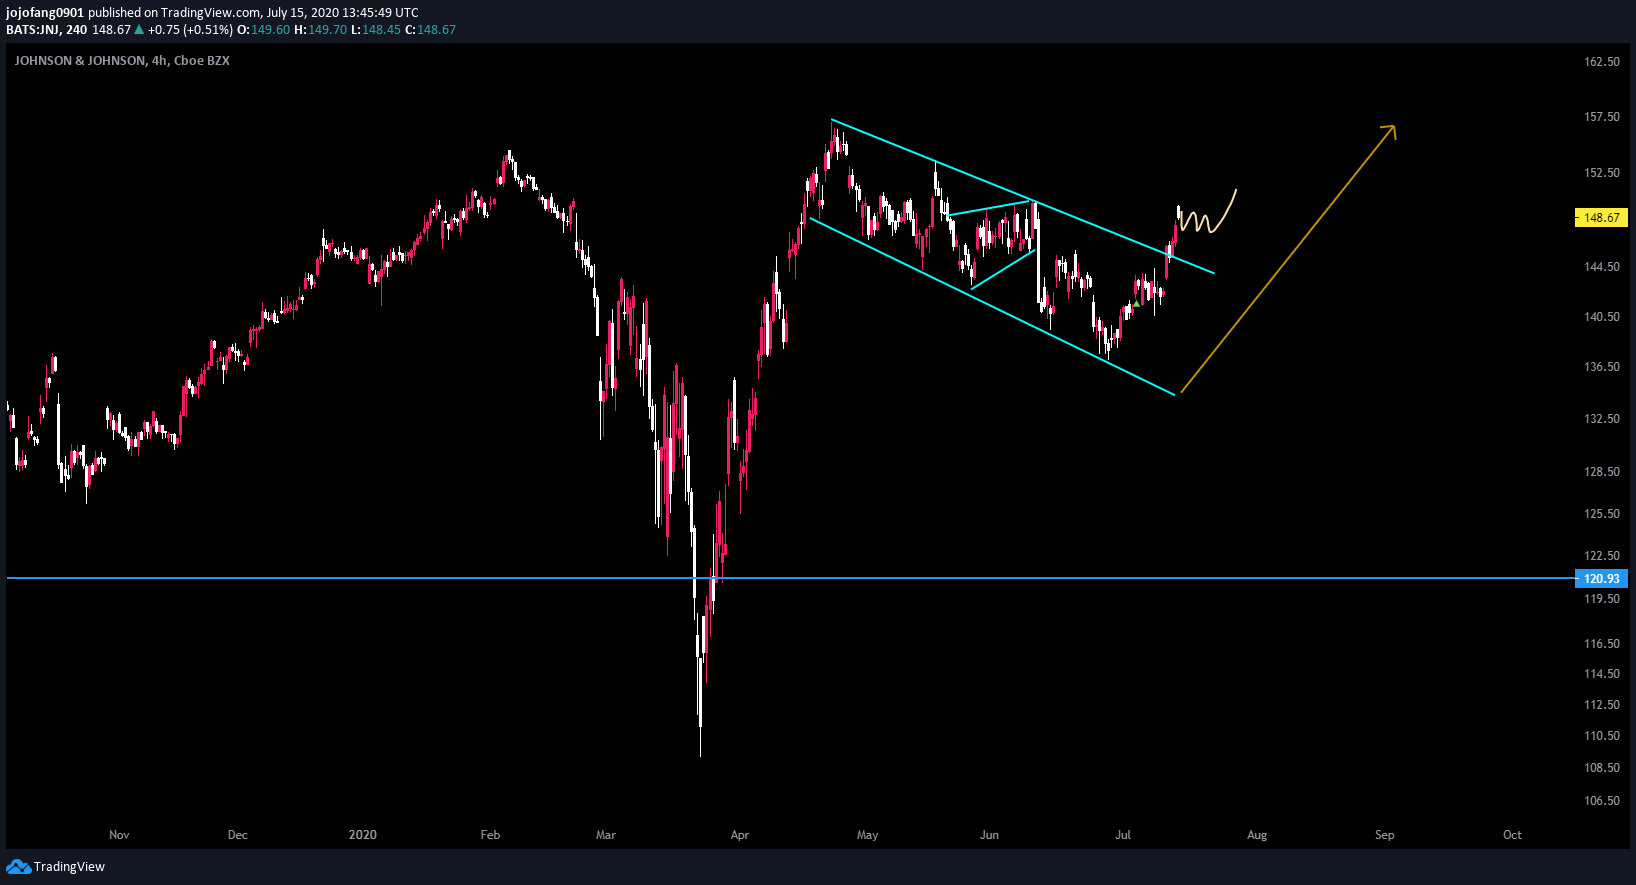Click the 140.50 price axis label

pyautogui.click(x=1602, y=317)
